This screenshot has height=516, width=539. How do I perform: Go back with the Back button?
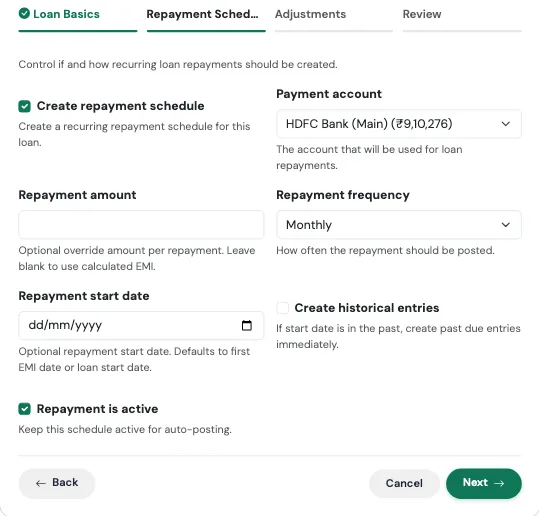(57, 483)
